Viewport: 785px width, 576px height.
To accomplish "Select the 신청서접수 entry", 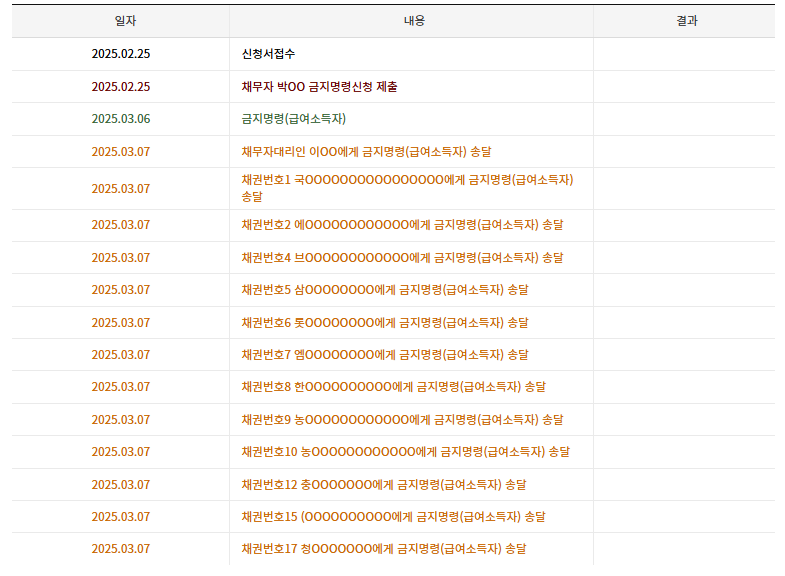I will point(268,54).
